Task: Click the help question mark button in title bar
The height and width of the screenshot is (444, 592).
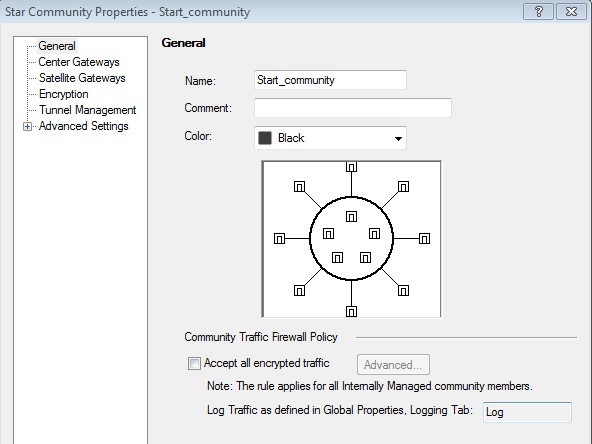Action: (x=538, y=12)
